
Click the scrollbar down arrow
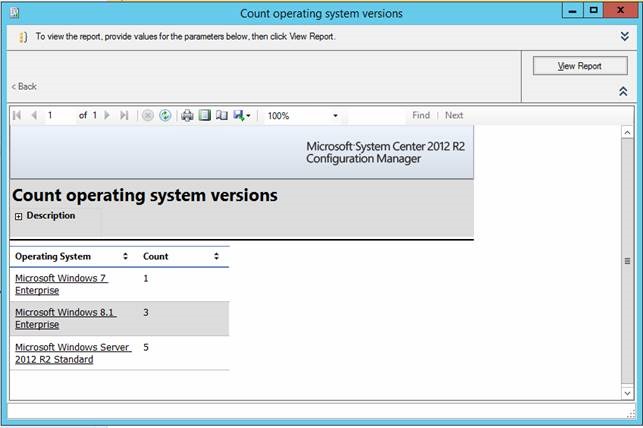pos(627,393)
